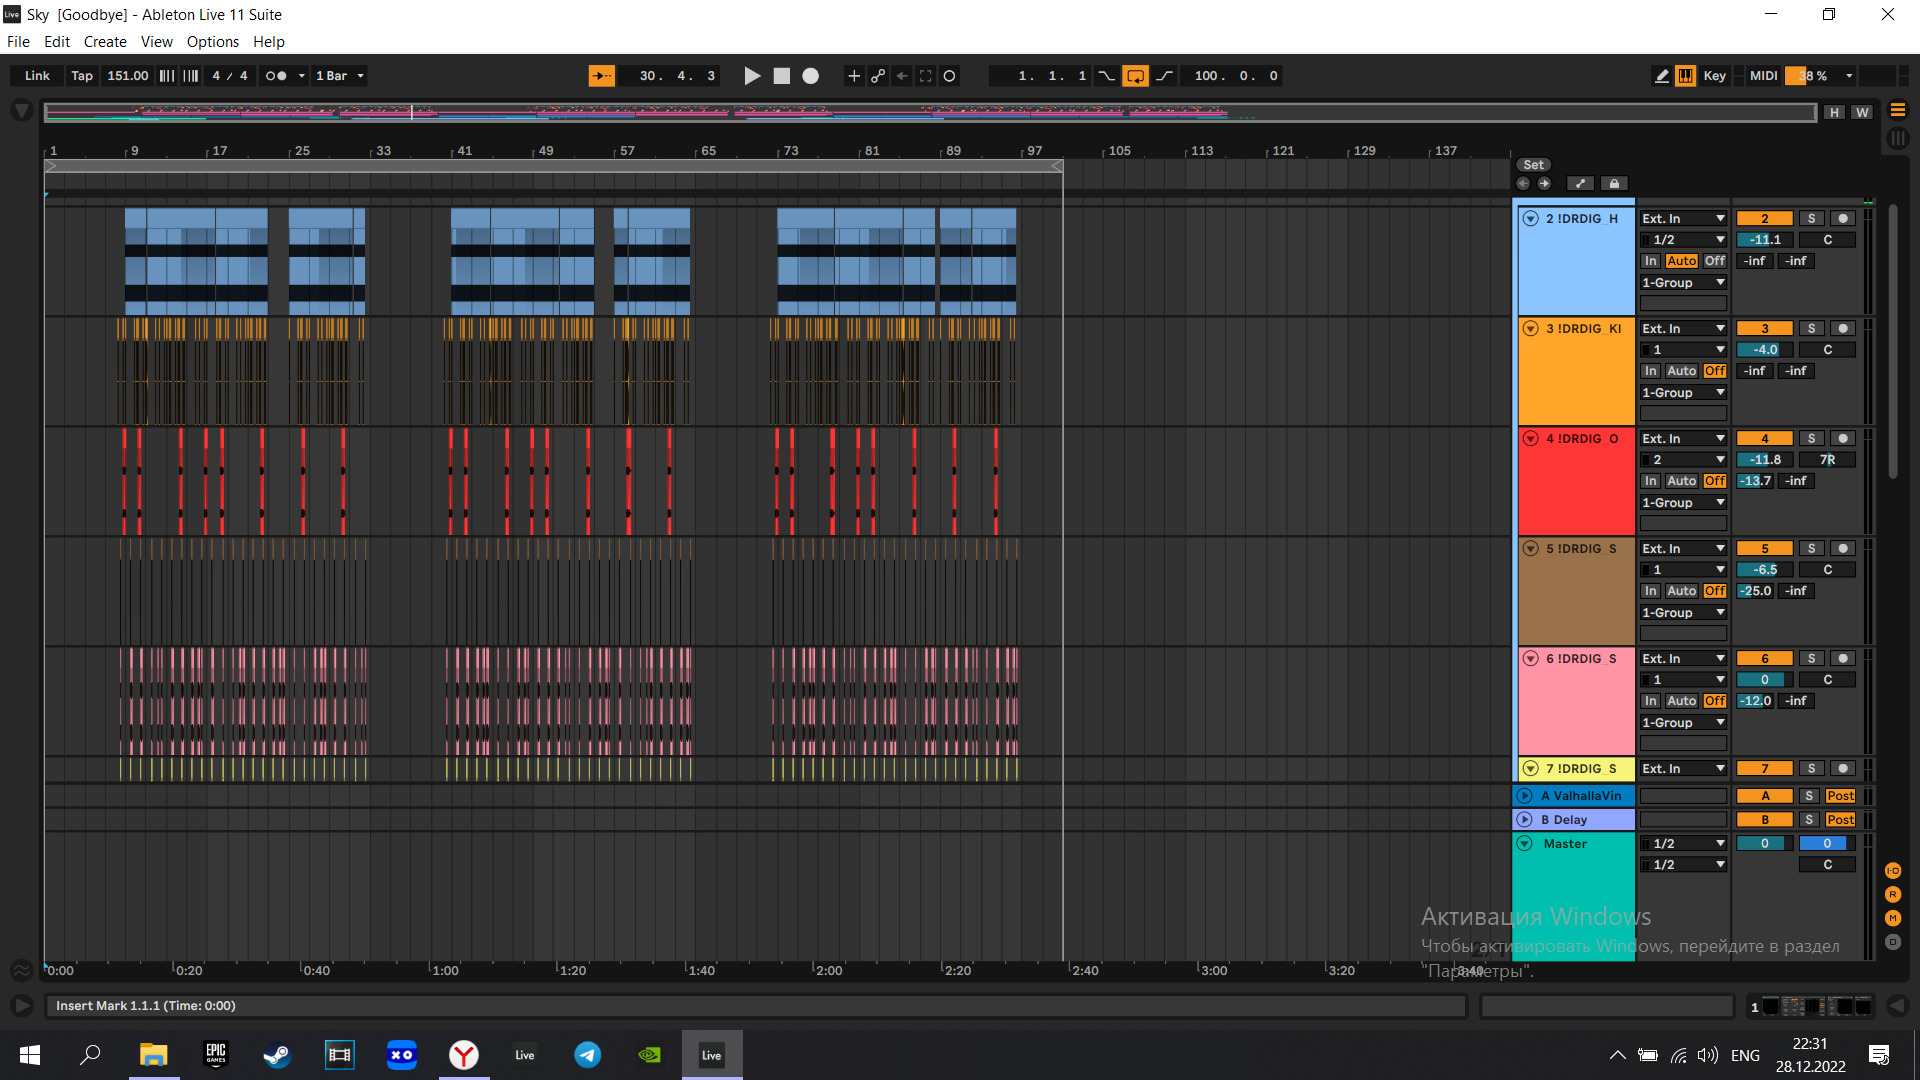Arm track 3 for recording
Screen dimensions: 1920x1080
[1843, 328]
